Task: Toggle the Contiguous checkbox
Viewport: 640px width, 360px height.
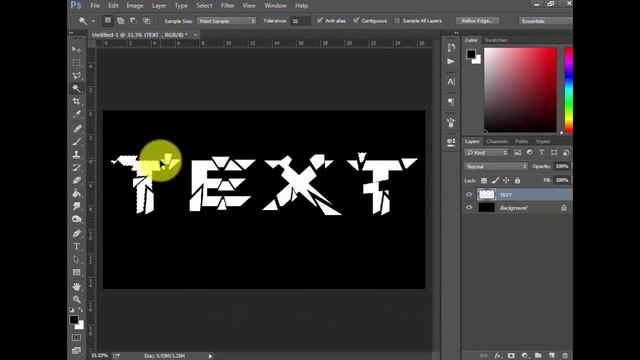Action: click(x=356, y=20)
